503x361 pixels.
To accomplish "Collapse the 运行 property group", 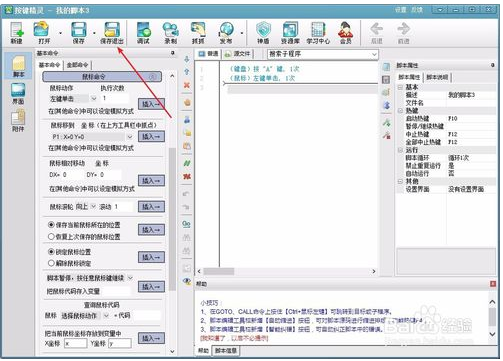I will [x=401, y=150].
